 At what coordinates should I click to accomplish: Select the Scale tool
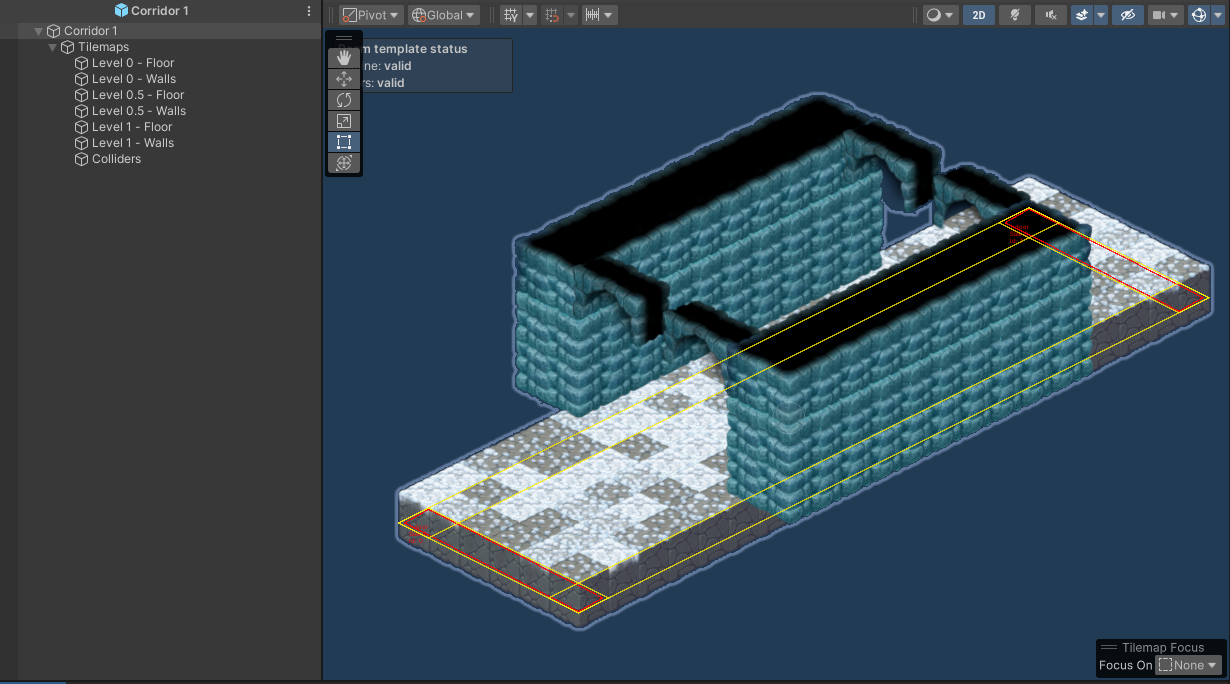[x=344, y=120]
